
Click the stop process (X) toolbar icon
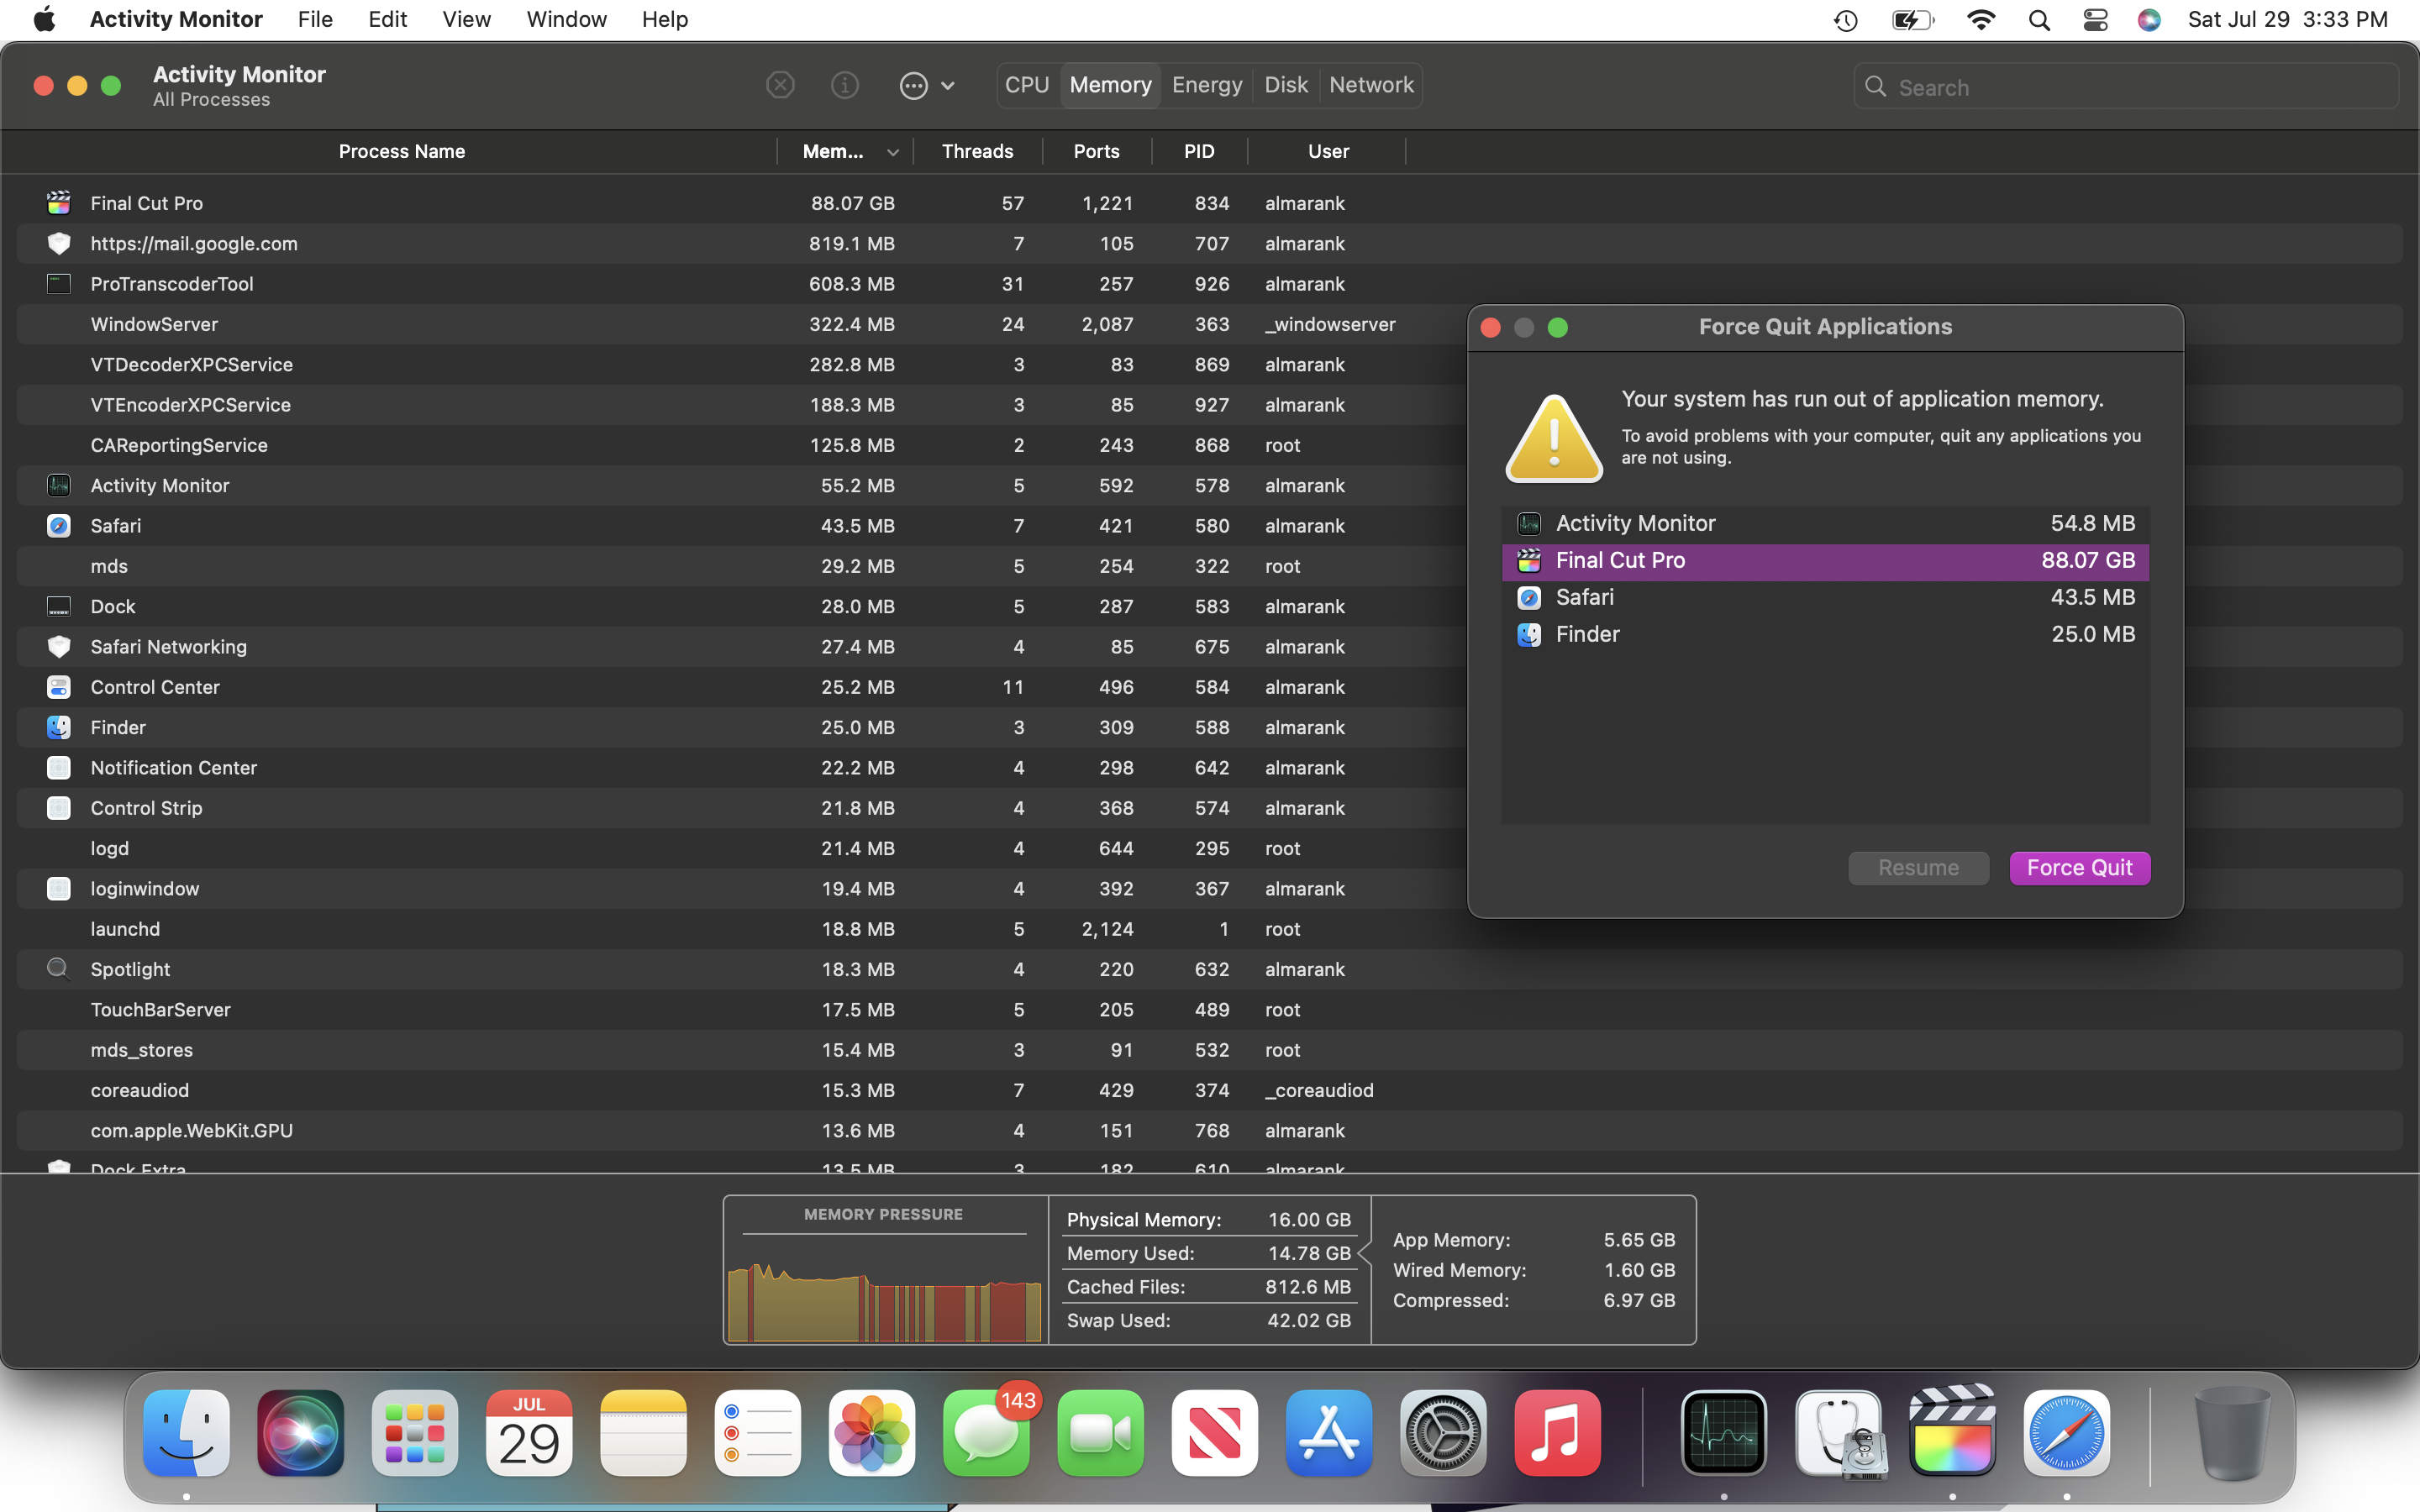click(780, 86)
